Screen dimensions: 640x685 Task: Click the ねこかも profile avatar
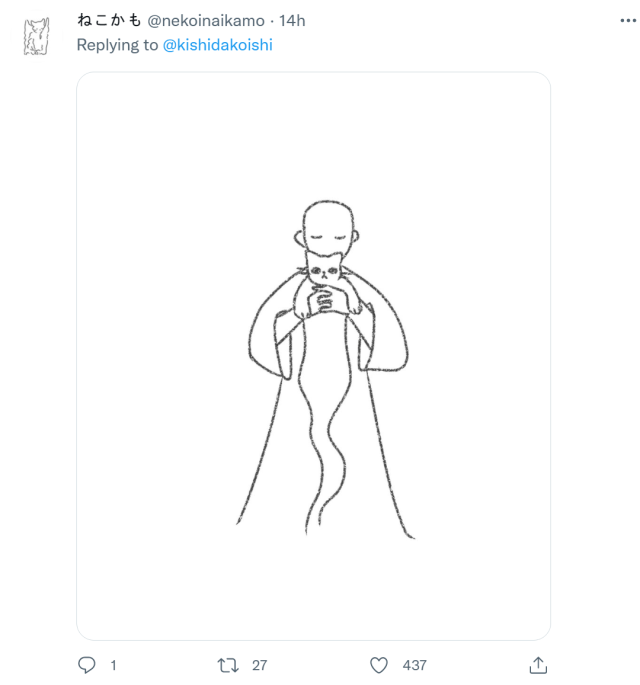coord(36,36)
